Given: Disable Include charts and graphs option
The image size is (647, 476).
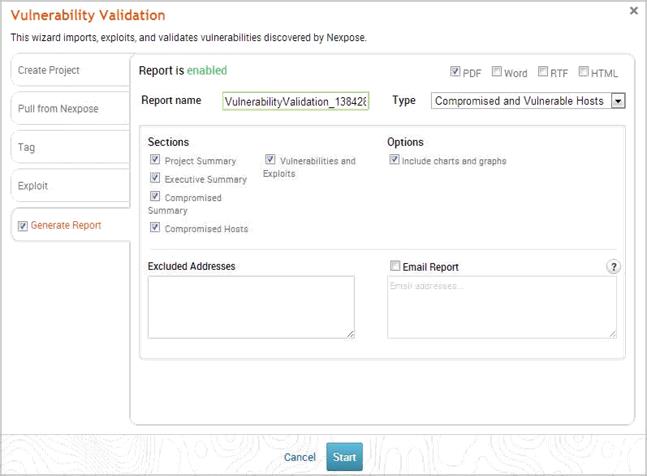Looking at the screenshot, I should pyautogui.click(x=394, y=160).
